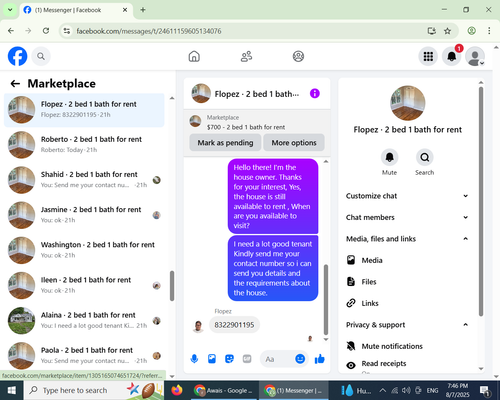The height and width of the screenshot is (400, 500).
Task: Click the sticker icon in composer
Action: pyautogui.click(x=229, y=359)
